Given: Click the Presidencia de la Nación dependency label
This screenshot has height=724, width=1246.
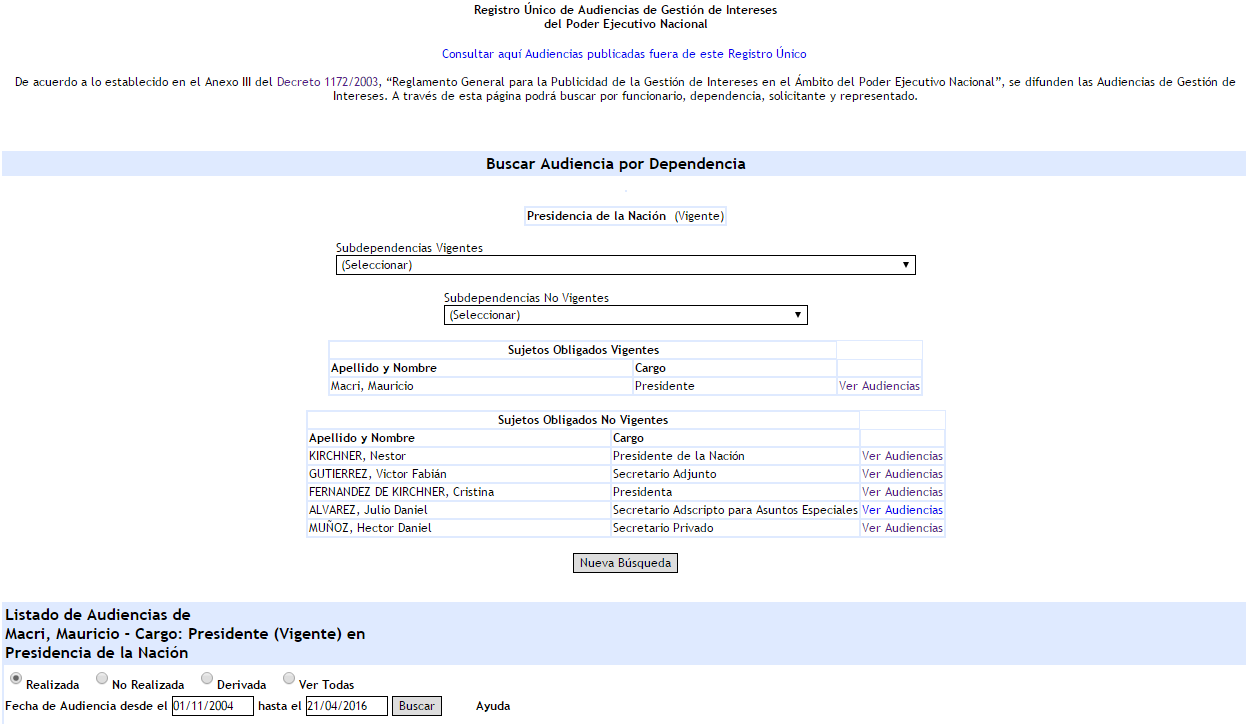Looking at the screenshot, I should [596, 216].
